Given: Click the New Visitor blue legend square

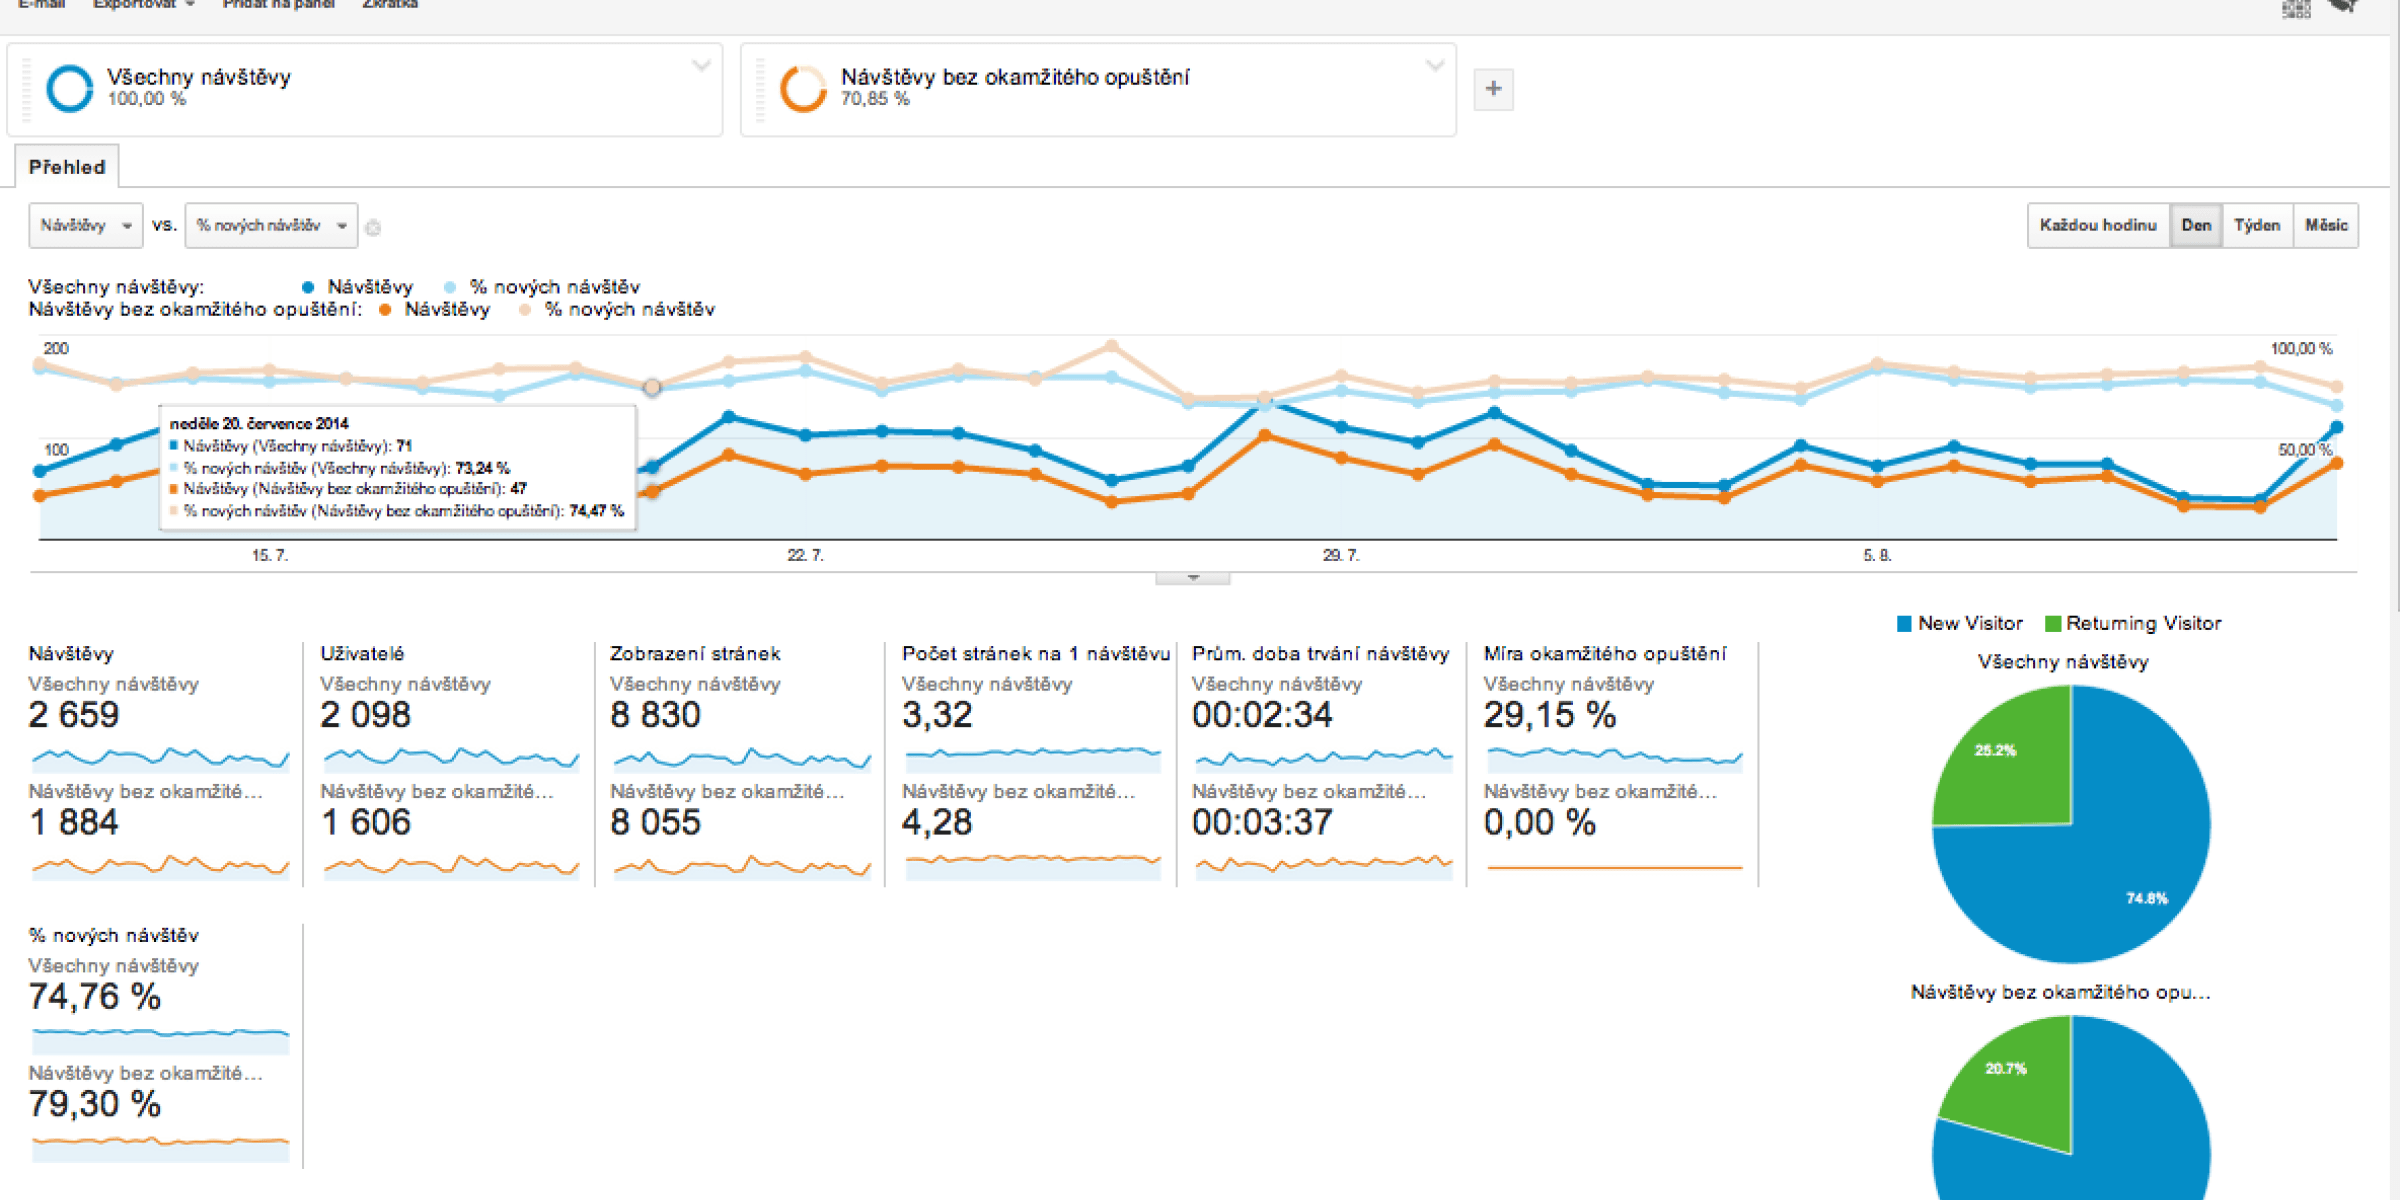Looking at the screenshot, I should pos(1904,624).
